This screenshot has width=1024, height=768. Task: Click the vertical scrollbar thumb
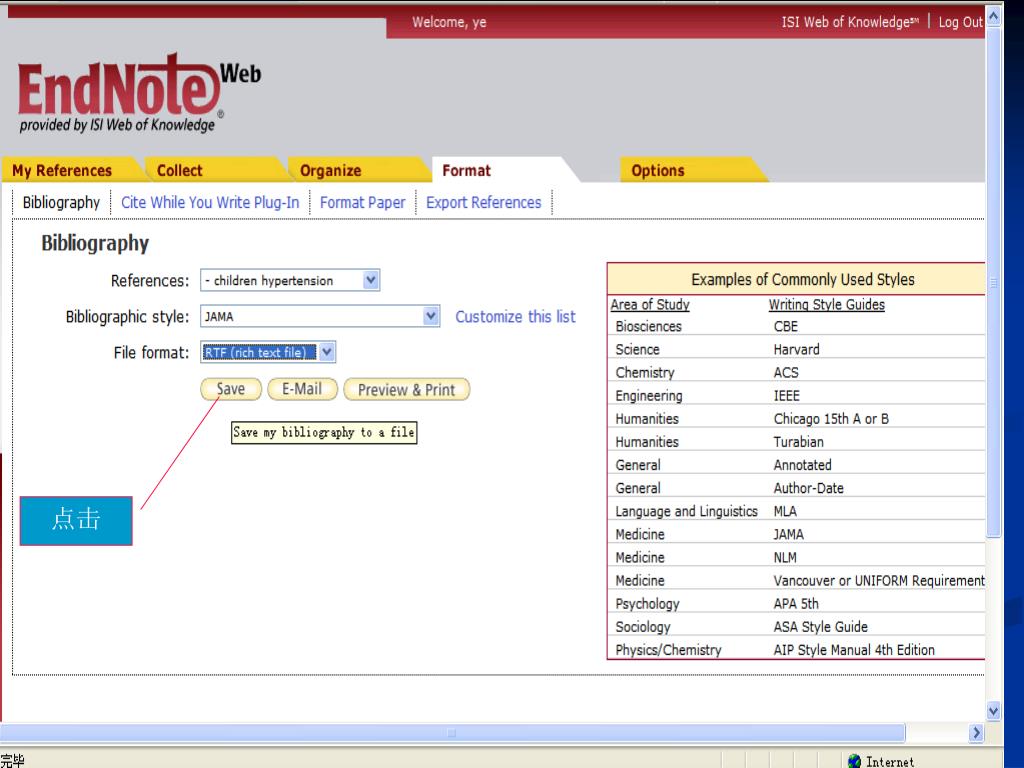click(x=993, y=282)
